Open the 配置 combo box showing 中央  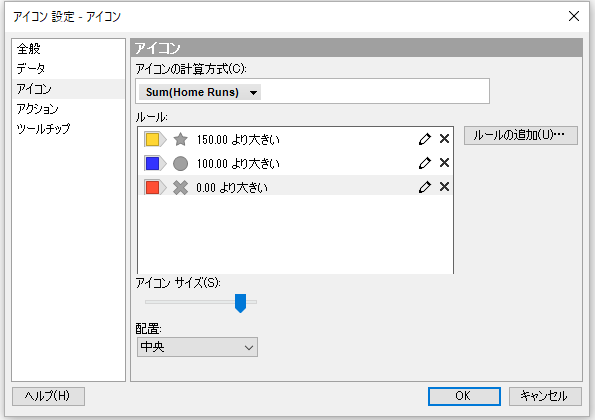coord(197,347)
